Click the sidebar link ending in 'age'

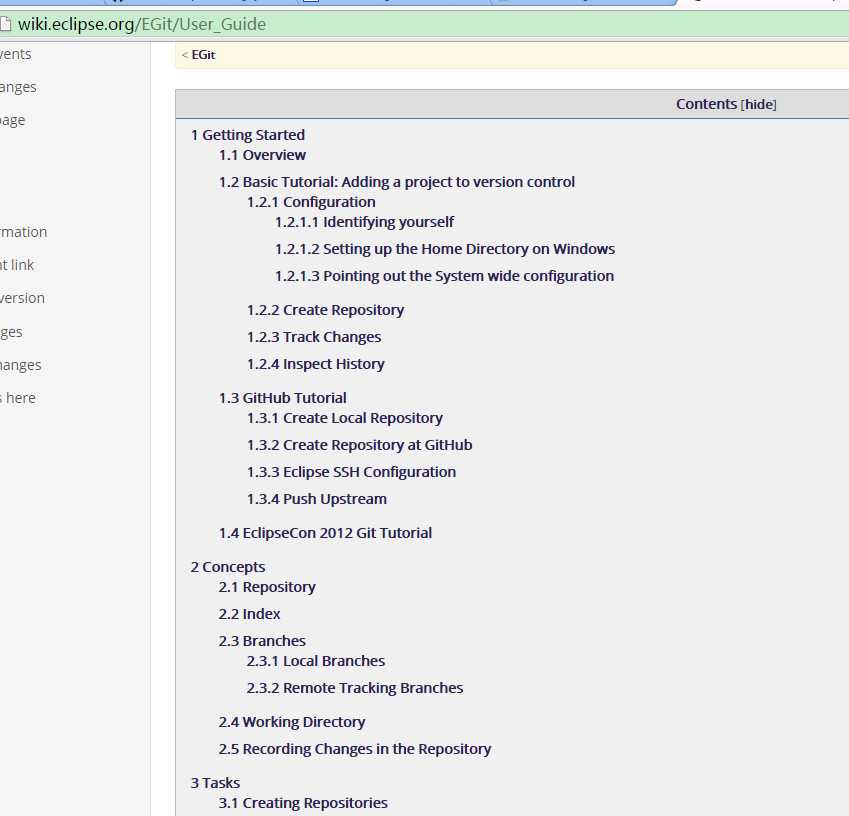12,121
